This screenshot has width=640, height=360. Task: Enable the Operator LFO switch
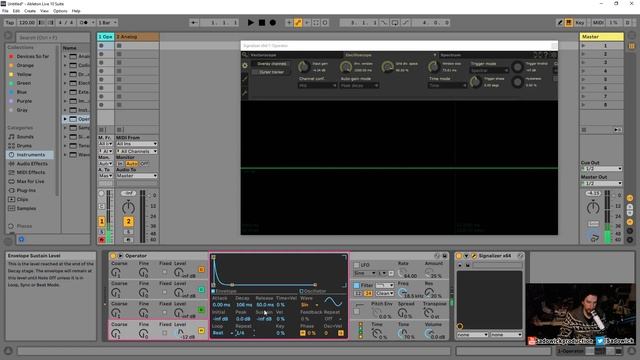pos(356,265)
